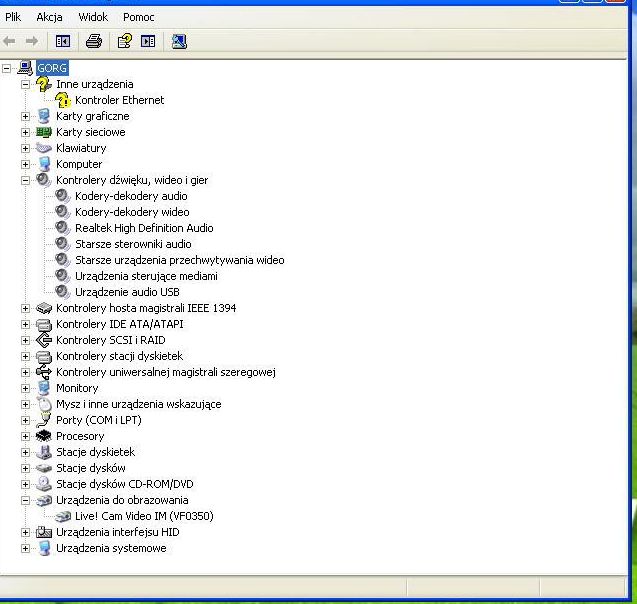Viewport: 637px width, 604px height.
Task: Open the Akcja menu
Action: point(49,17)
